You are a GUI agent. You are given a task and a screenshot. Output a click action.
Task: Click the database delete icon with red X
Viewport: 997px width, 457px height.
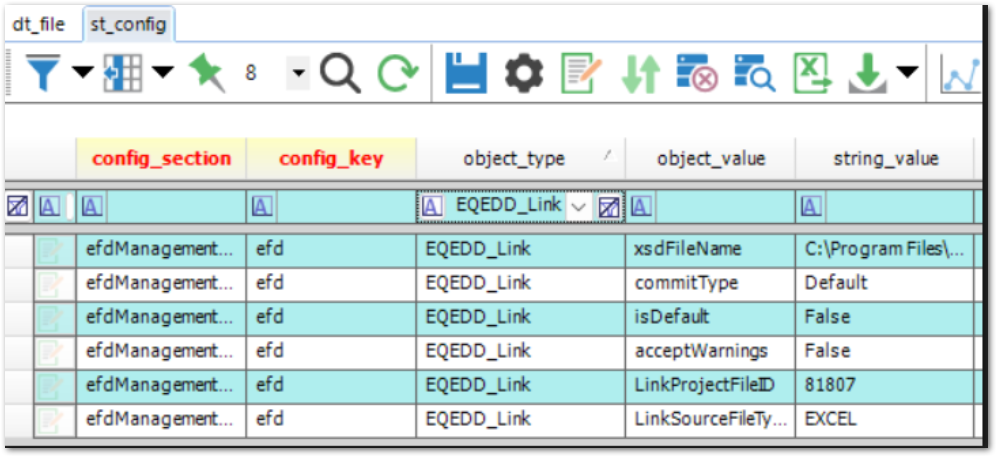click(x=697, y=73)
